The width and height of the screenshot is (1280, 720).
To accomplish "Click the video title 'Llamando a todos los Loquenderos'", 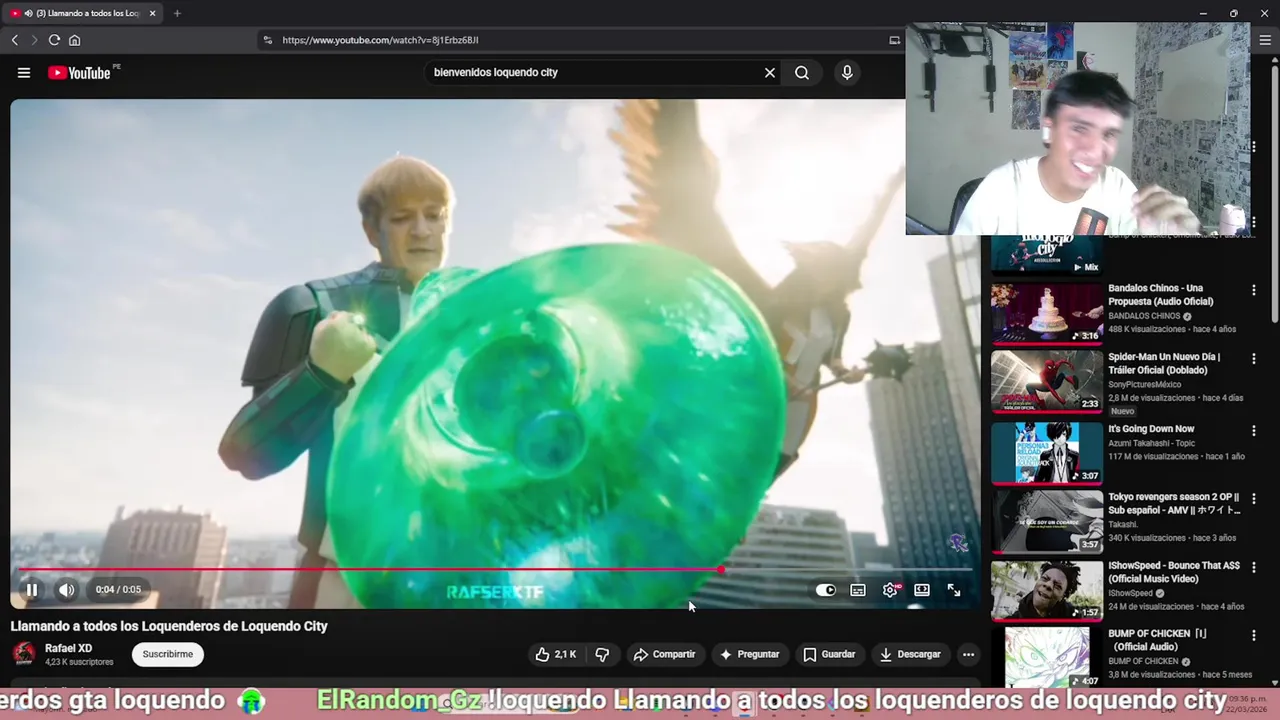I will click(169, 626).
